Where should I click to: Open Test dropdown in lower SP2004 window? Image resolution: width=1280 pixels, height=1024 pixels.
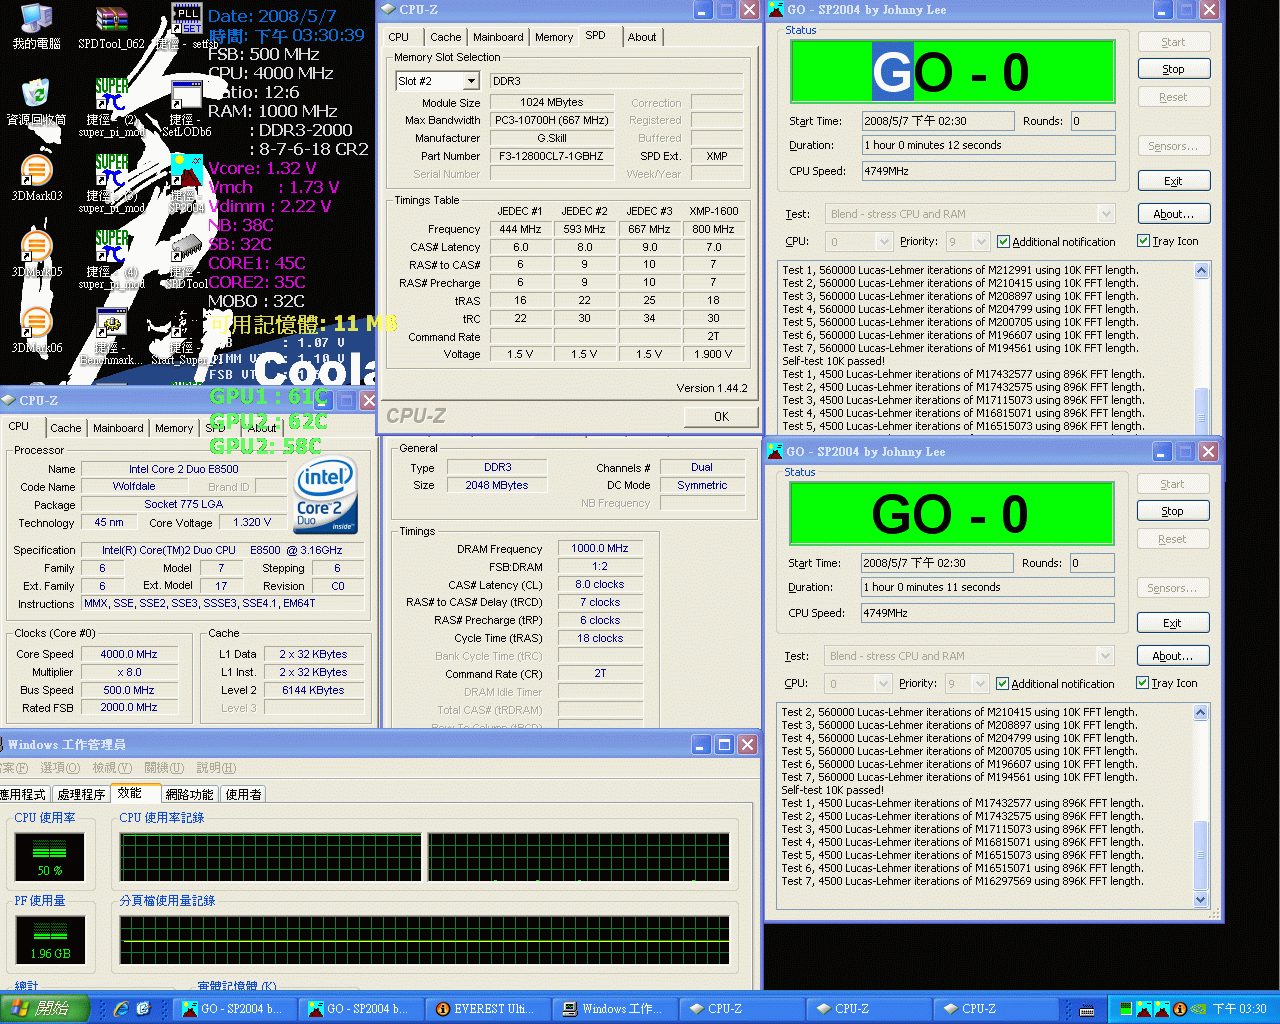coord(1104,656)
